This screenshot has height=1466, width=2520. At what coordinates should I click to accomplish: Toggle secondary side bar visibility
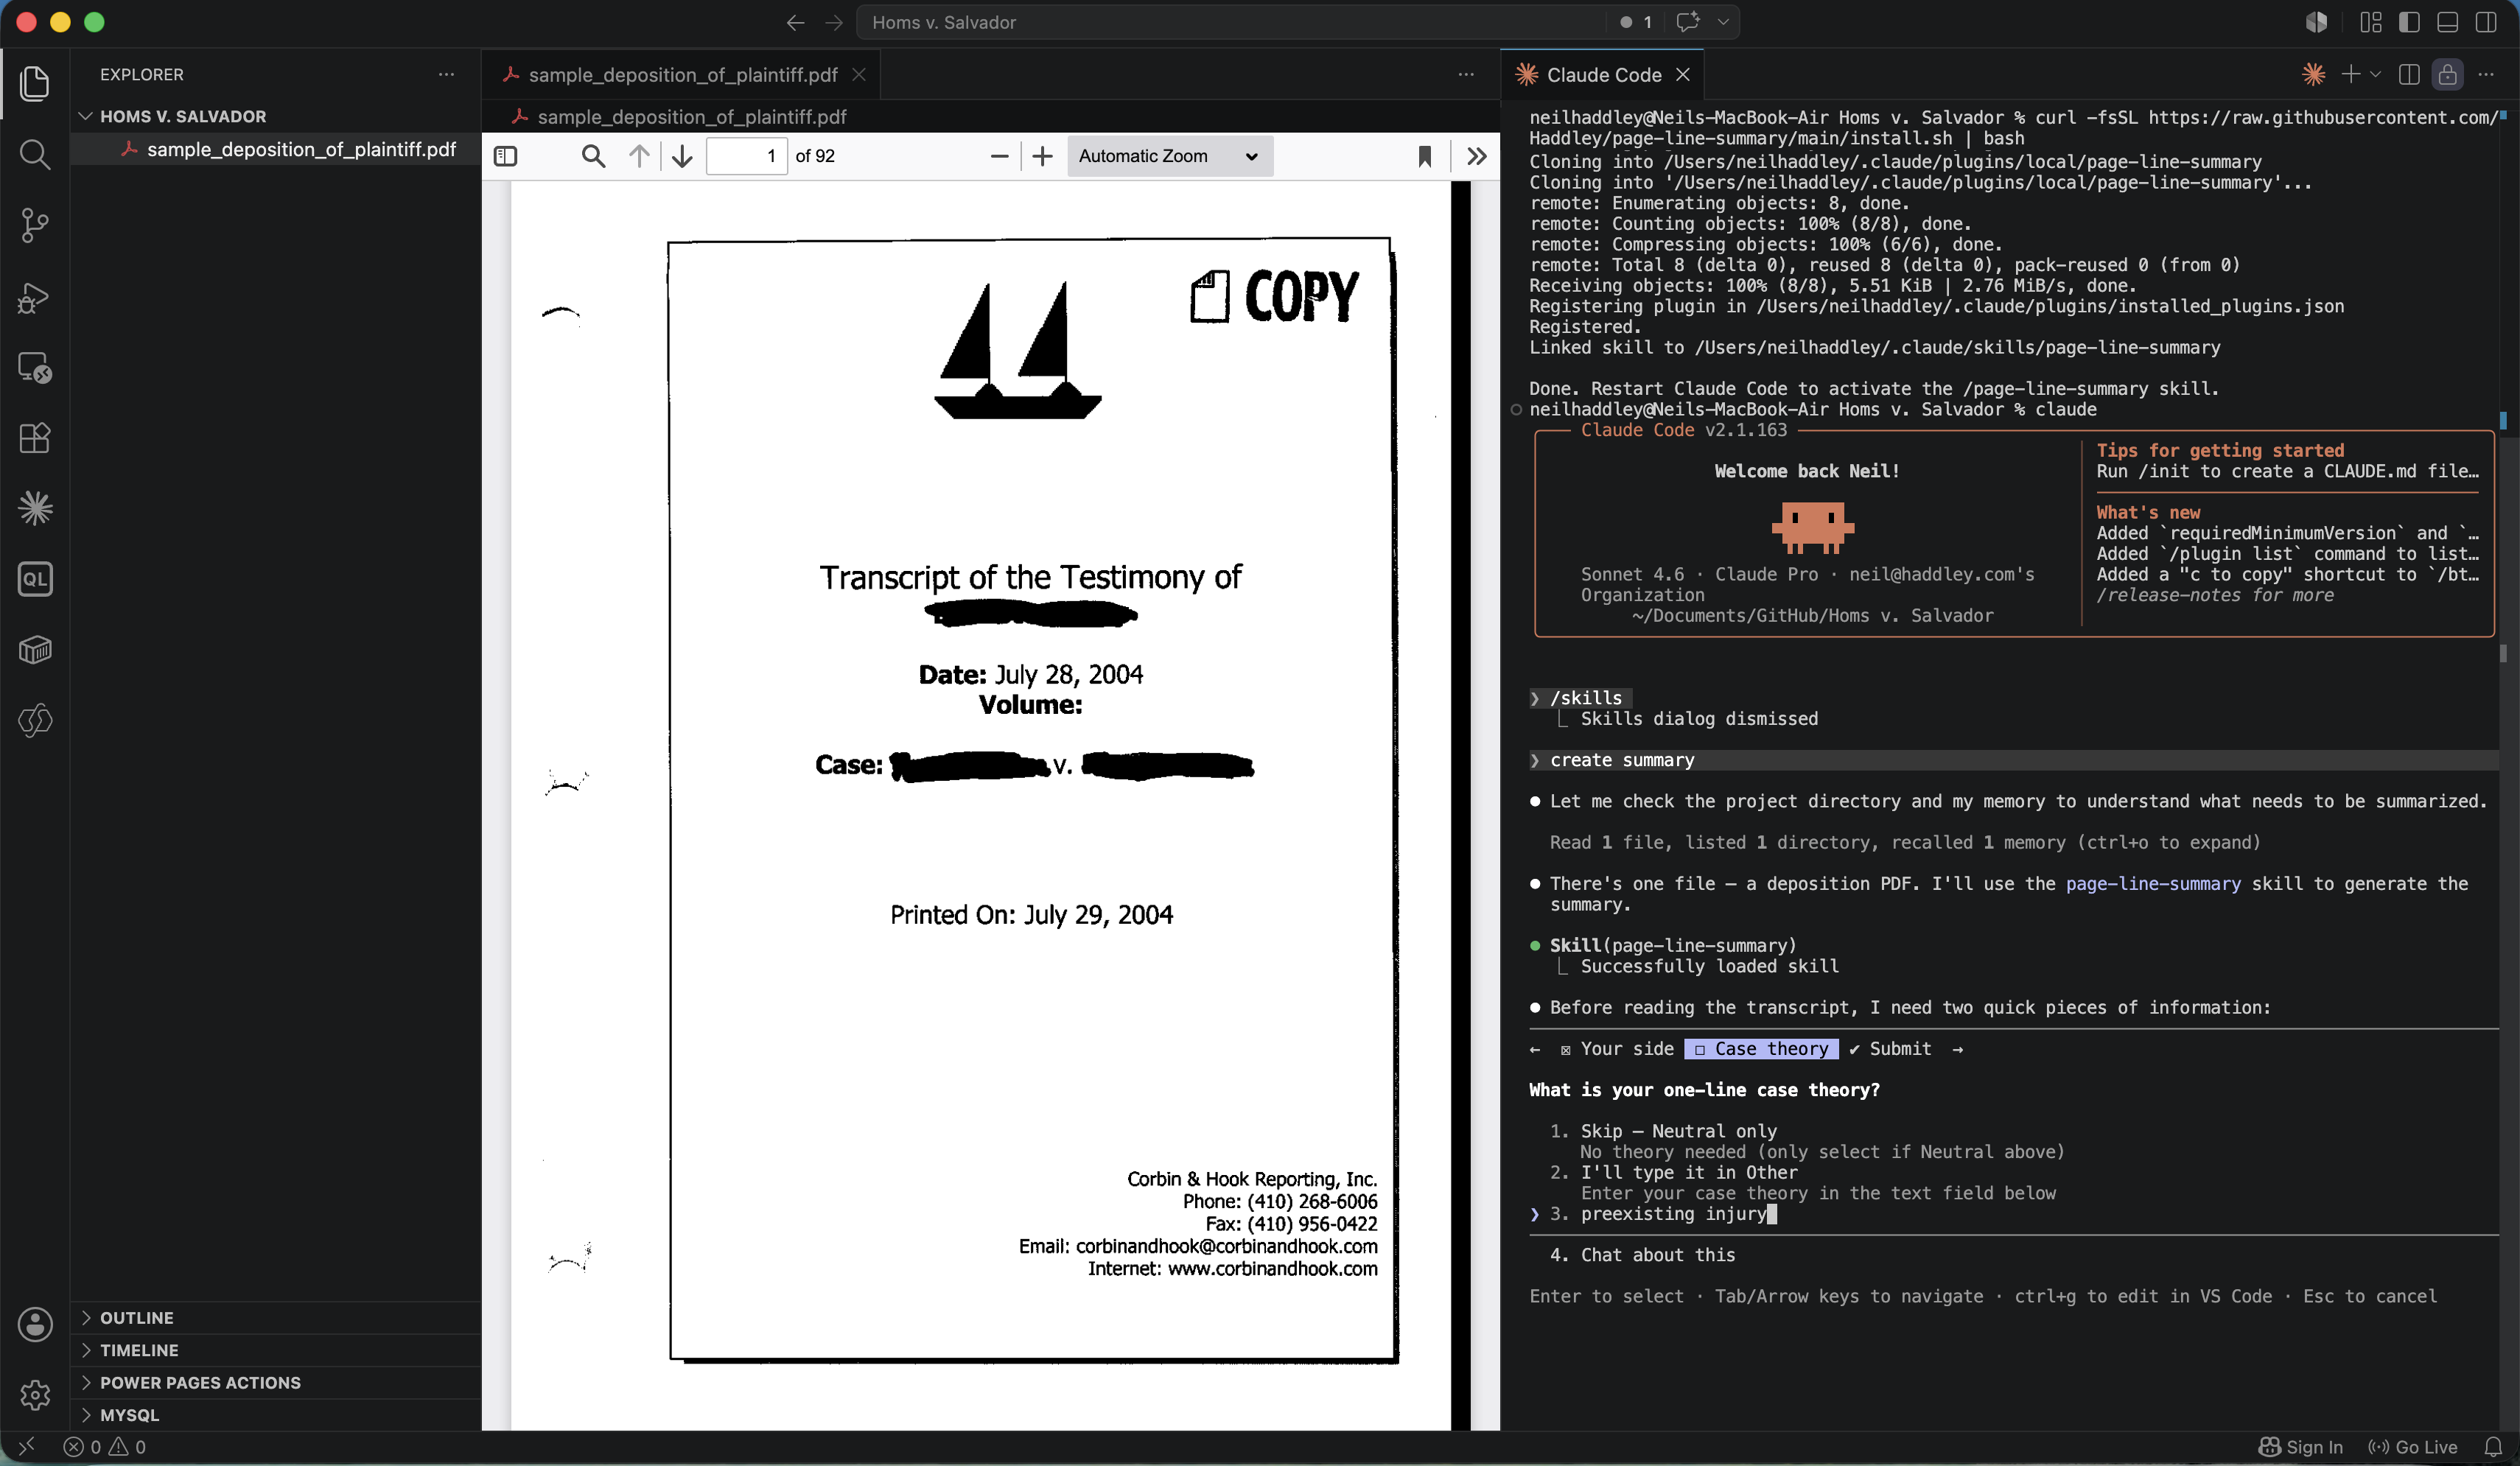coord(2486,22)
